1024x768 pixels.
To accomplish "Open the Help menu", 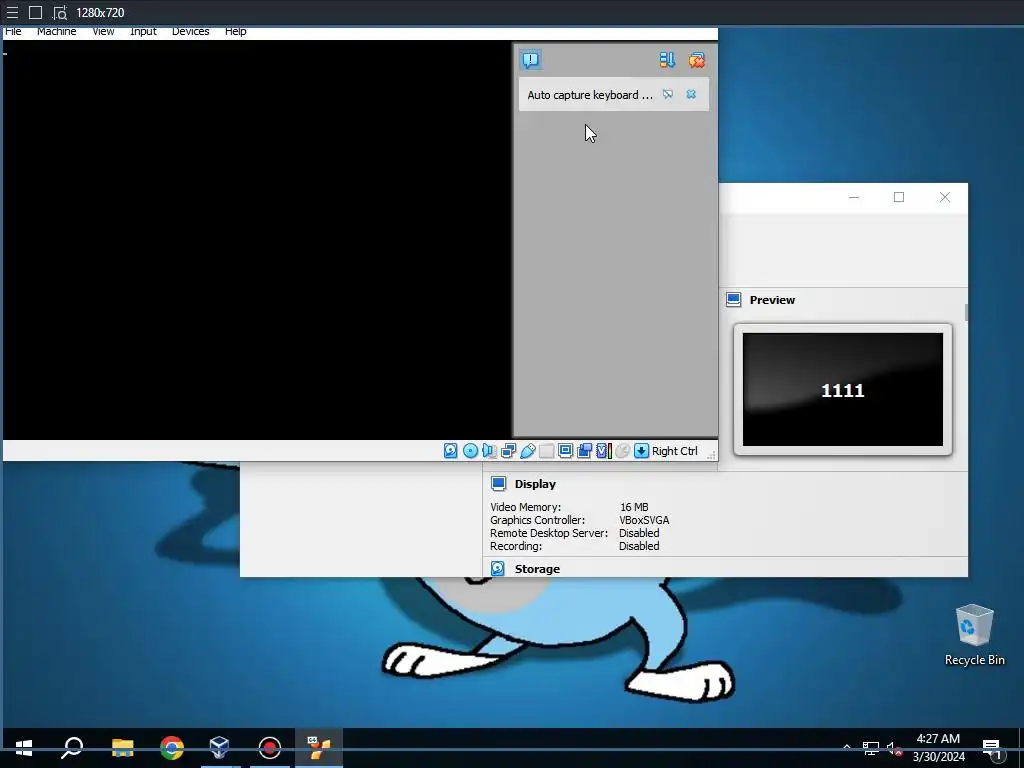I will 235,31.
